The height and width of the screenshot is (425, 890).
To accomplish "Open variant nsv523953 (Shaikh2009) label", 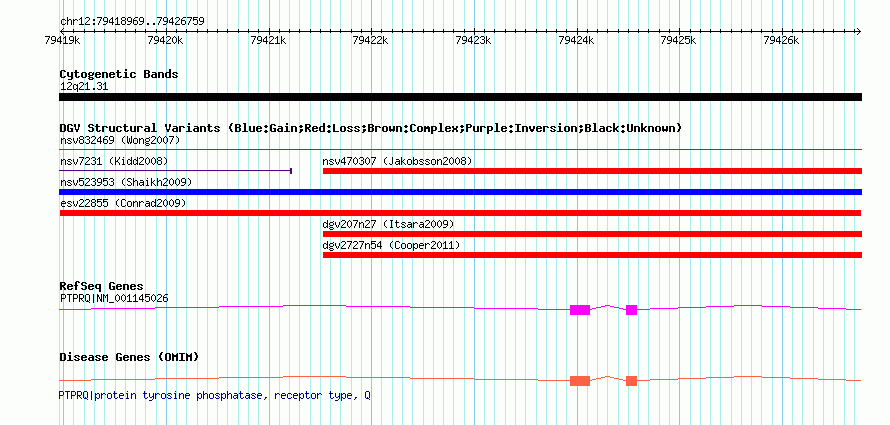I will [126, 183].
